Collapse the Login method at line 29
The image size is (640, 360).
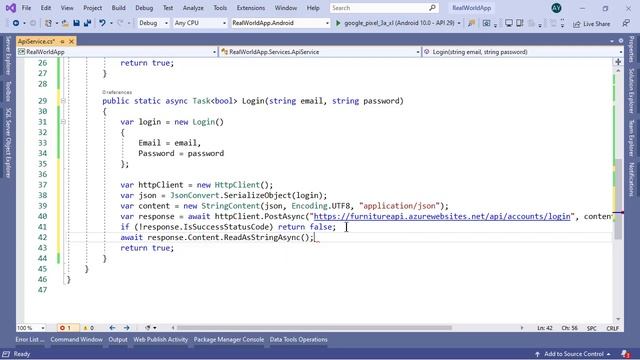pos(63,100)
